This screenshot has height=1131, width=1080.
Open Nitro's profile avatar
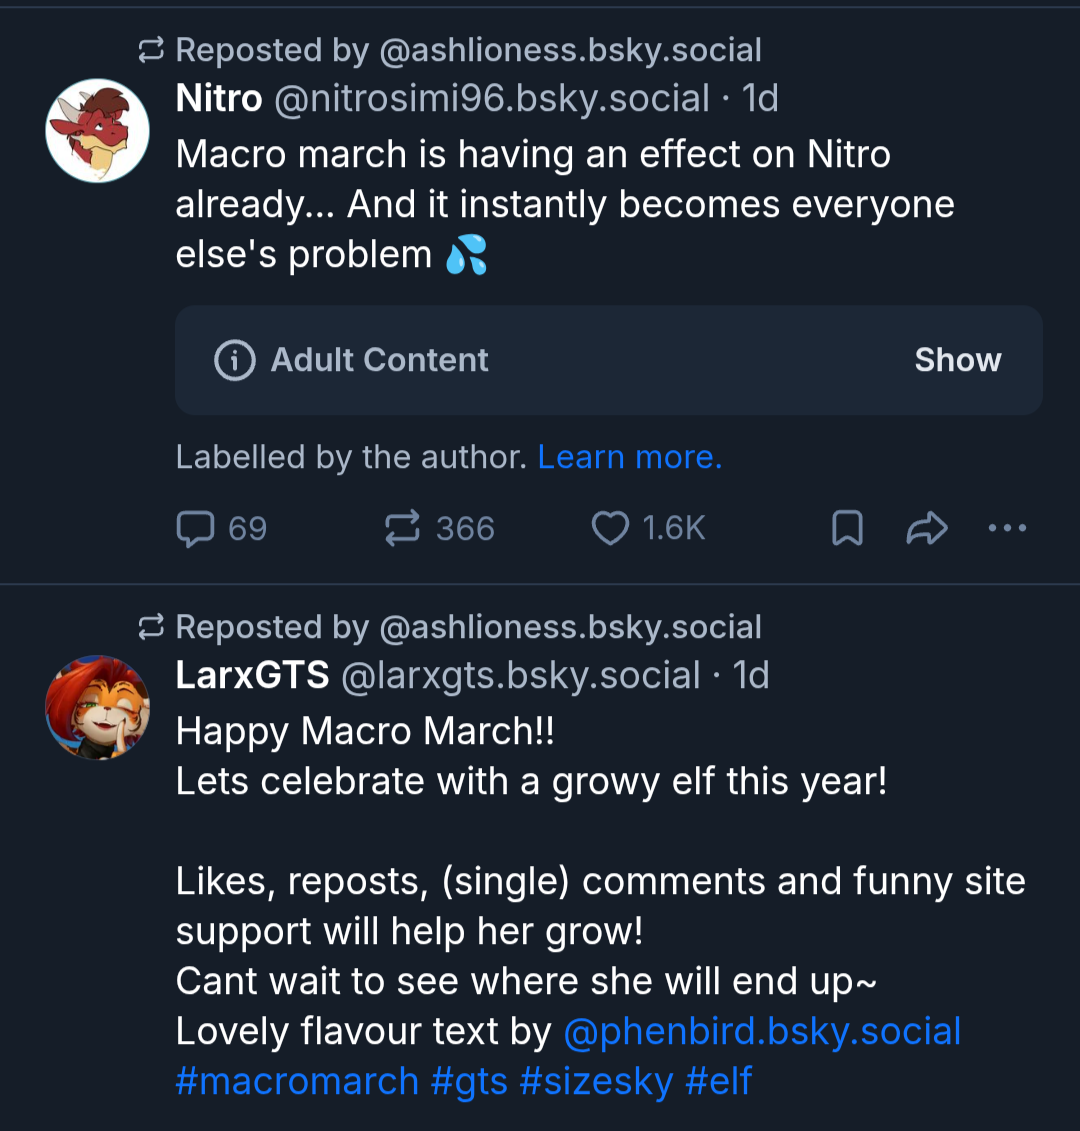click(97, 131)
